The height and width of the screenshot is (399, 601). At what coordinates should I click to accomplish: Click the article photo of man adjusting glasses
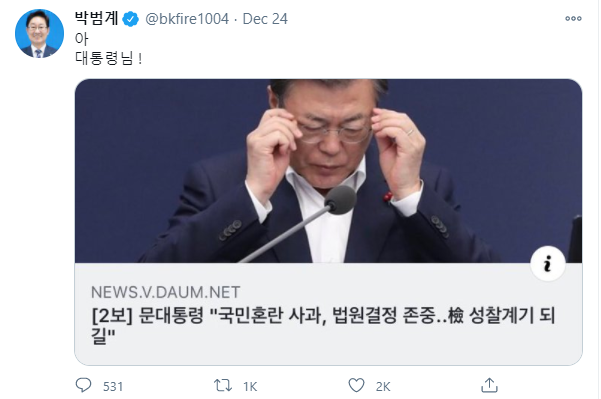pyautogui.click(x=328, y=171)
